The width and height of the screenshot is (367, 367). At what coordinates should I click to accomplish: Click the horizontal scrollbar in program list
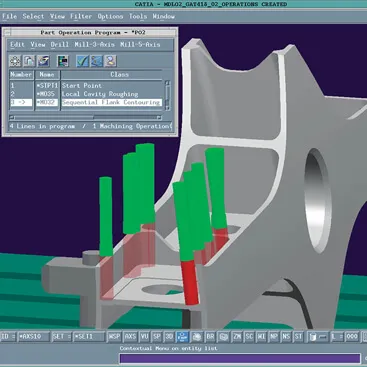(x=86, y=117)
